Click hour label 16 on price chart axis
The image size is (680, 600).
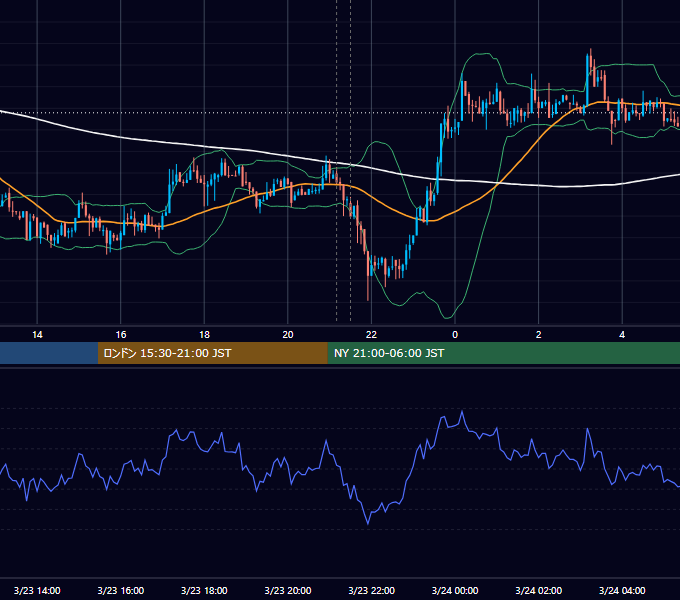(121, 335)
